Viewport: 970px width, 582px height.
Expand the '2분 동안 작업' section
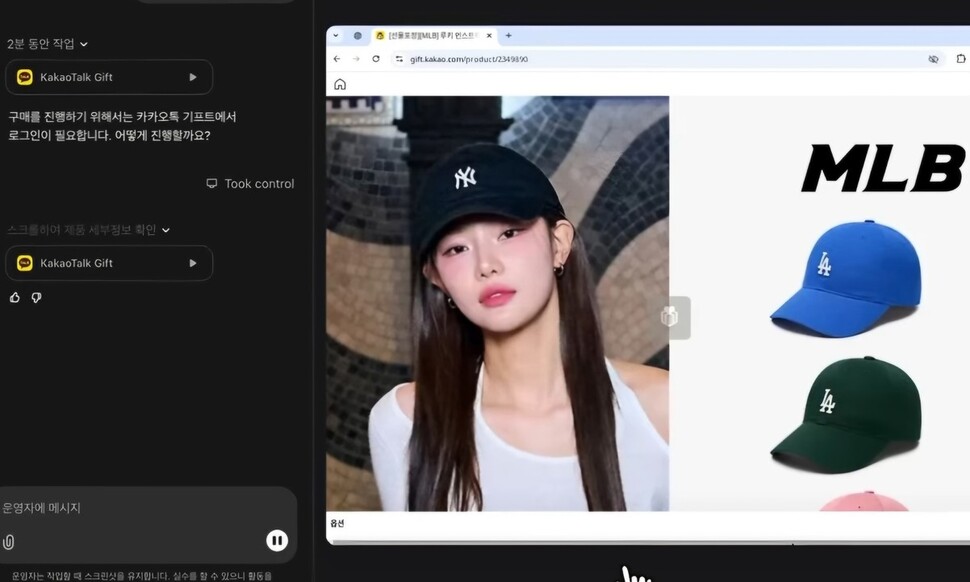(84, 44)
